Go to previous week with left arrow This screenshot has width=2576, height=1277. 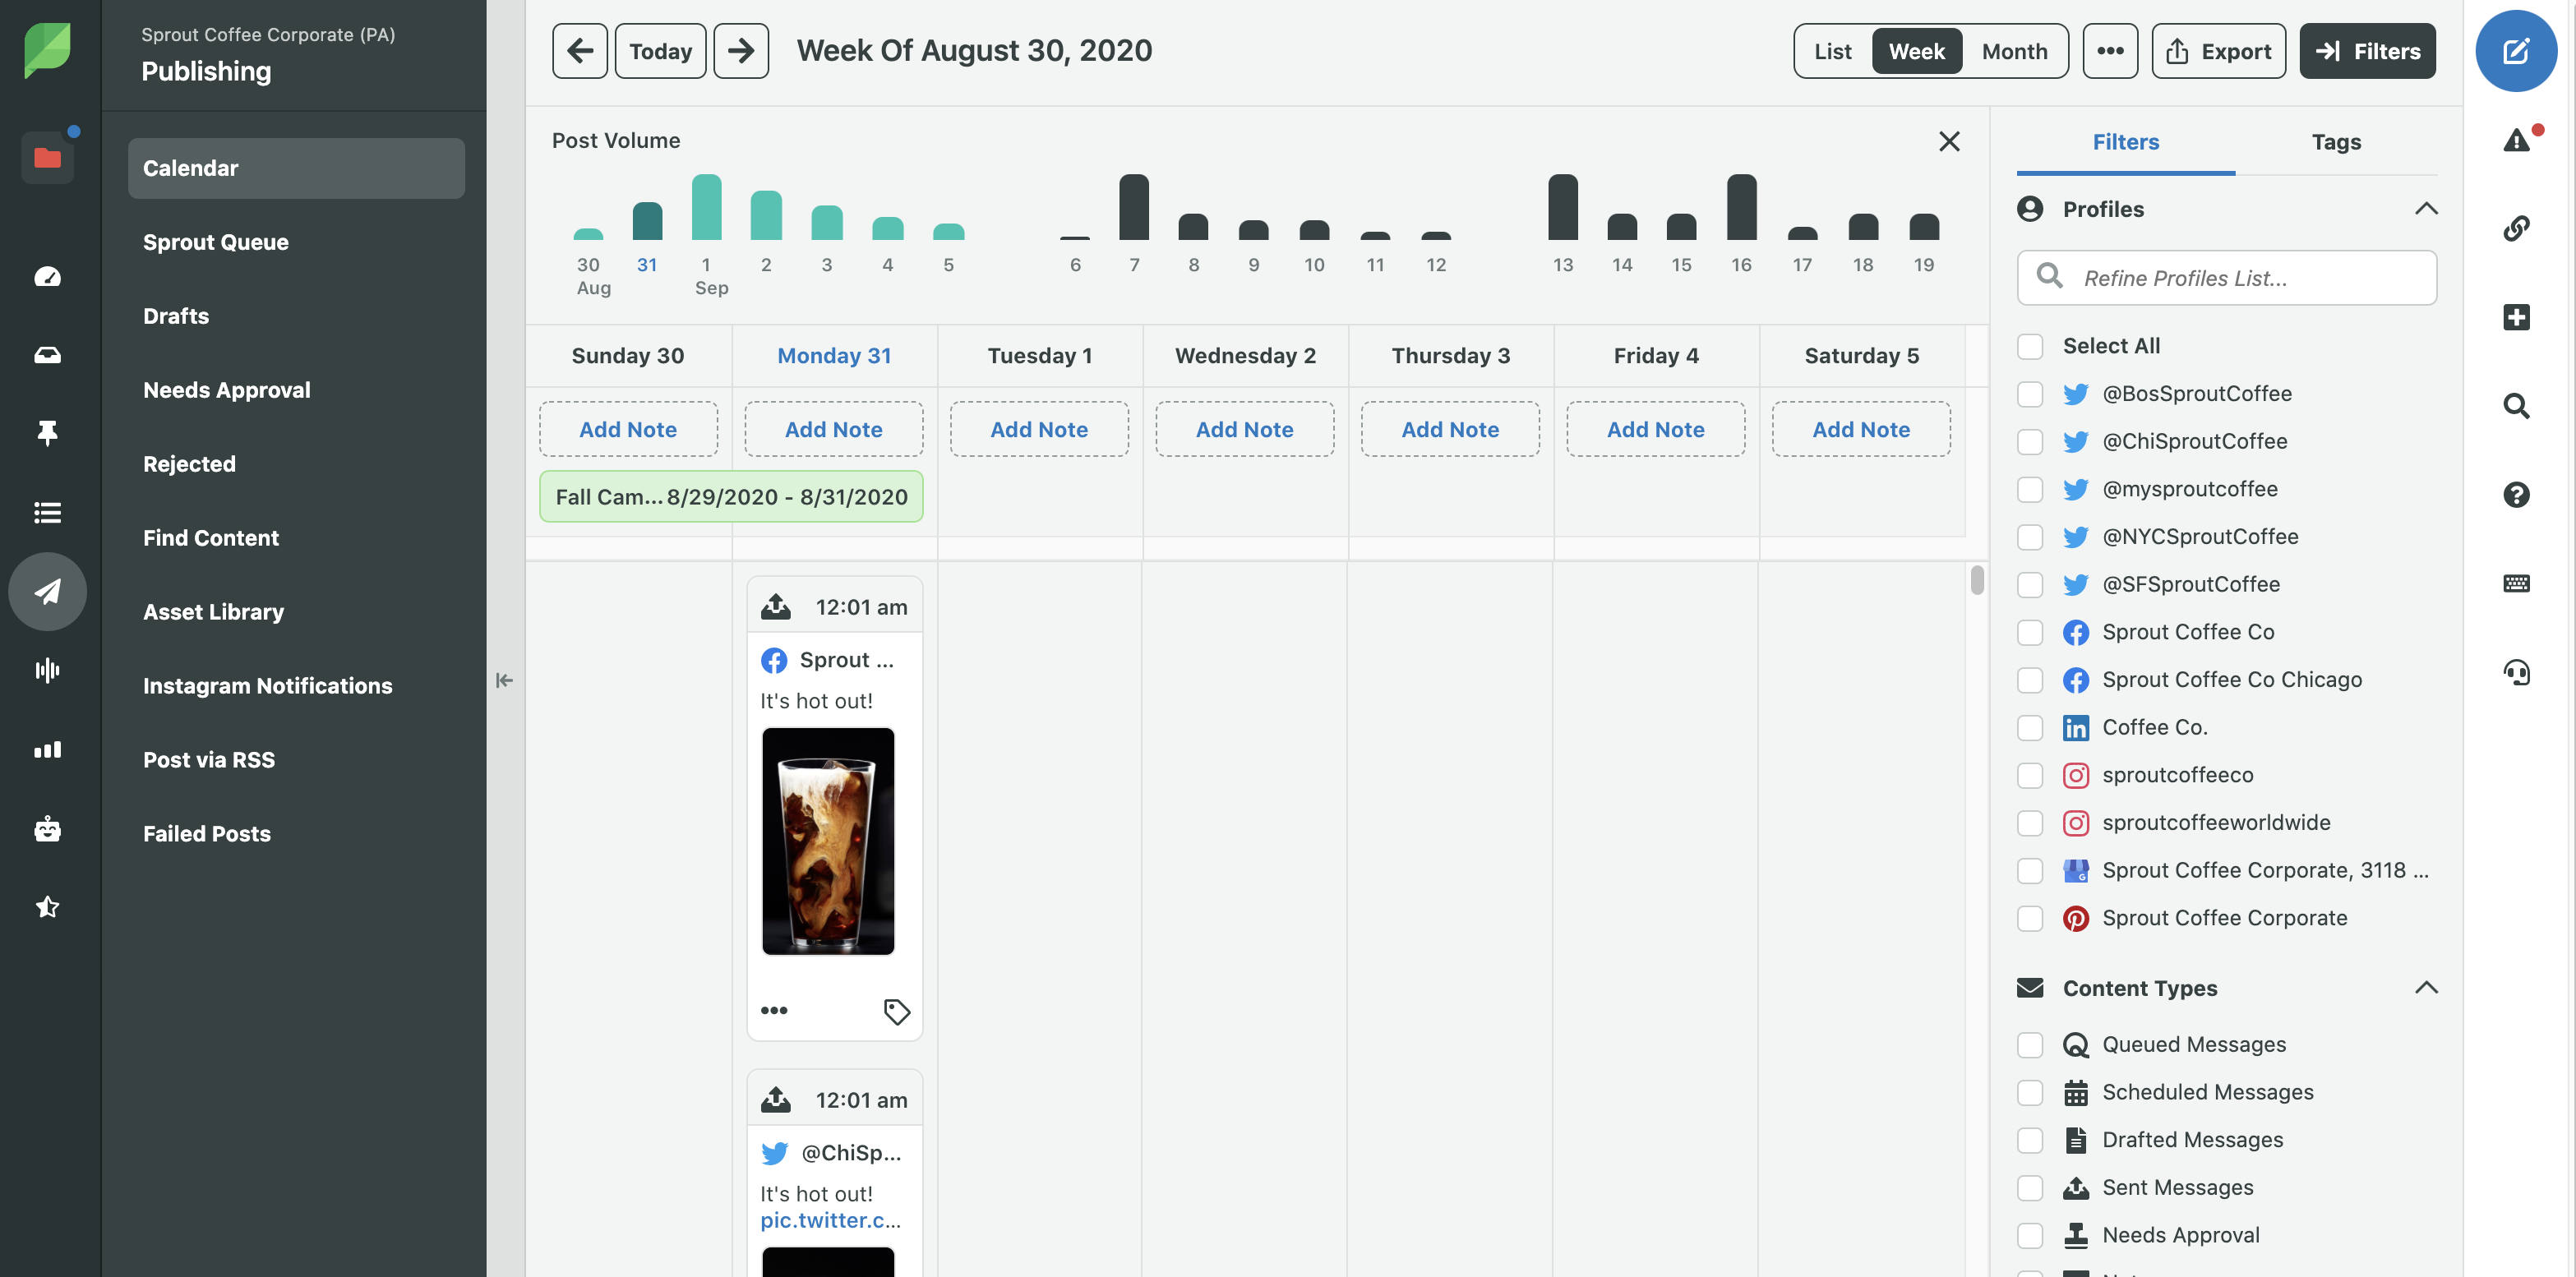[x=579, y=51]
